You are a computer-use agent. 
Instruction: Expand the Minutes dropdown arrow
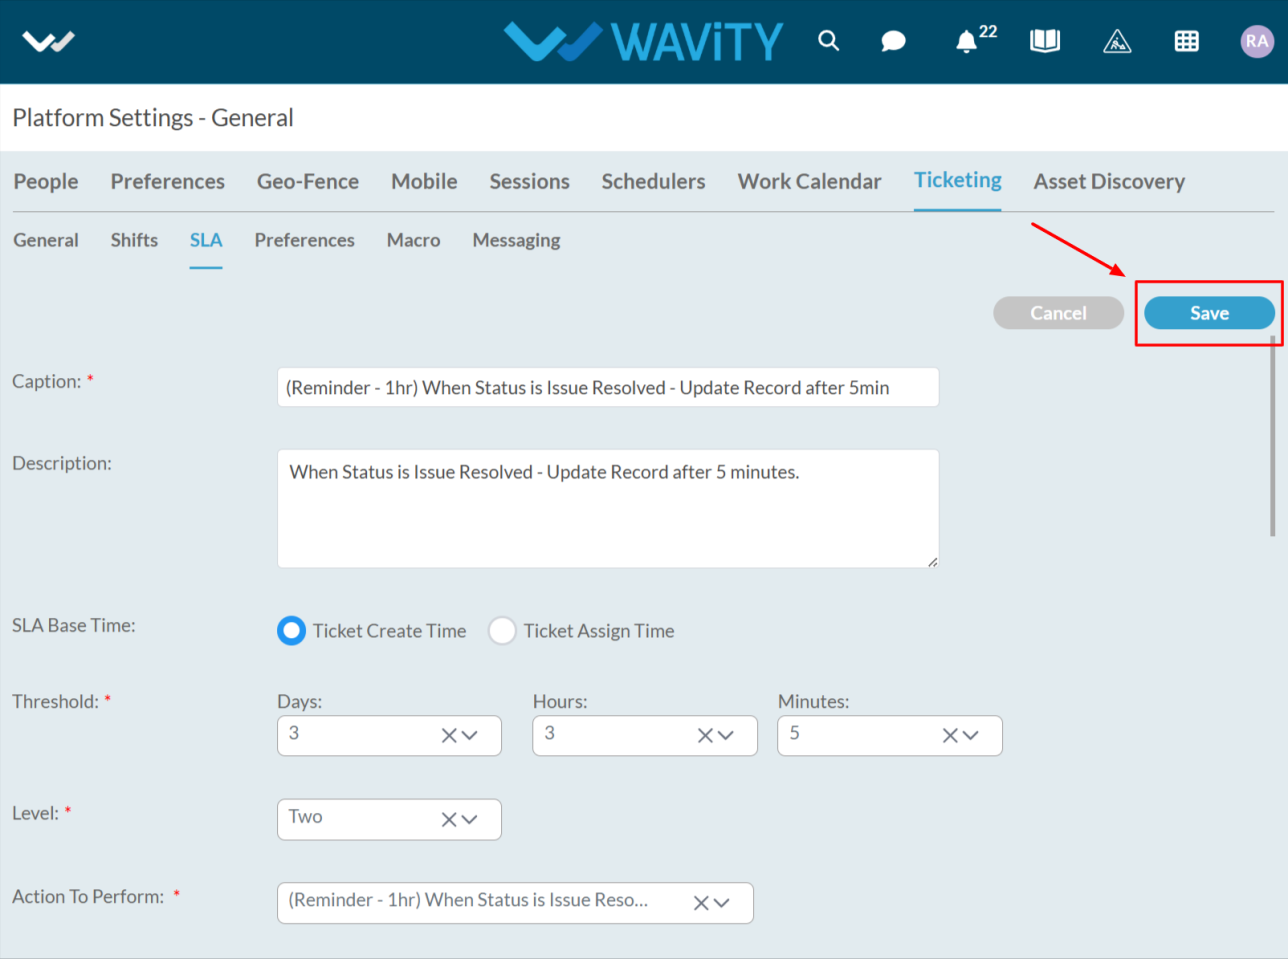(x=970, y=735)
